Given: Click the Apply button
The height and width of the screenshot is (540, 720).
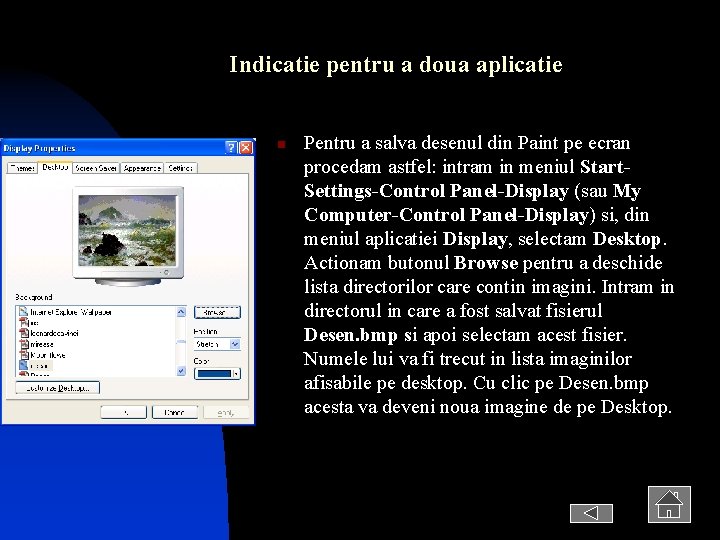Looking at the screenshot, I should 226,412.
